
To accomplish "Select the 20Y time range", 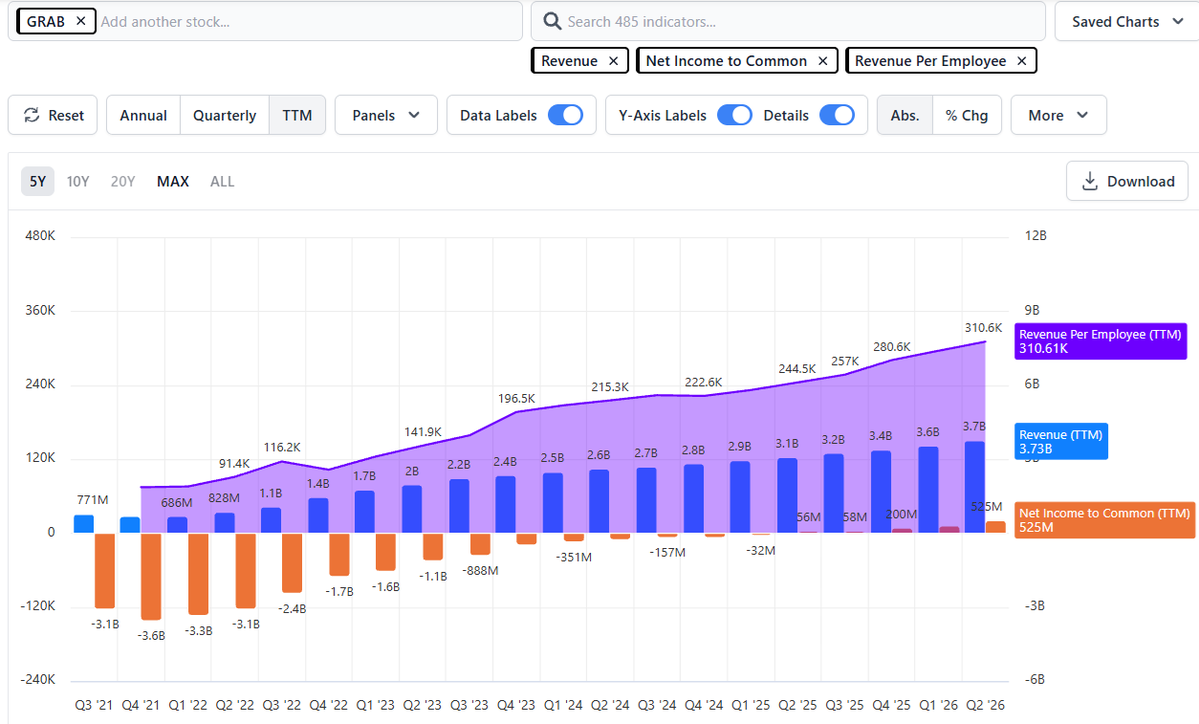I will coord(122,181).
